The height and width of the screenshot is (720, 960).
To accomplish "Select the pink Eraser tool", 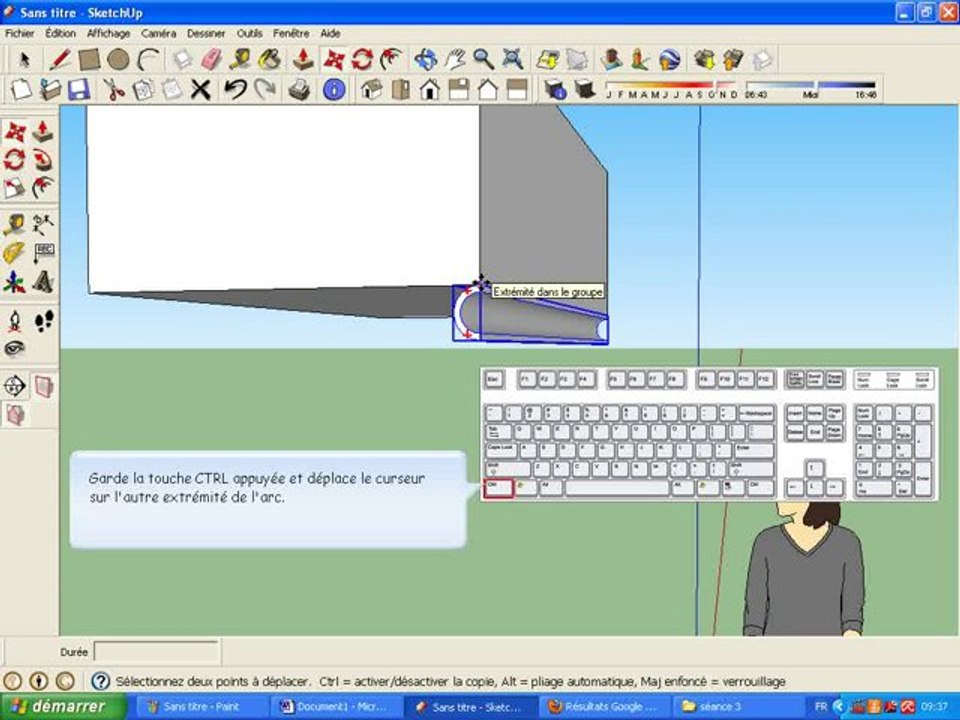I will click(x=211, y=60).
